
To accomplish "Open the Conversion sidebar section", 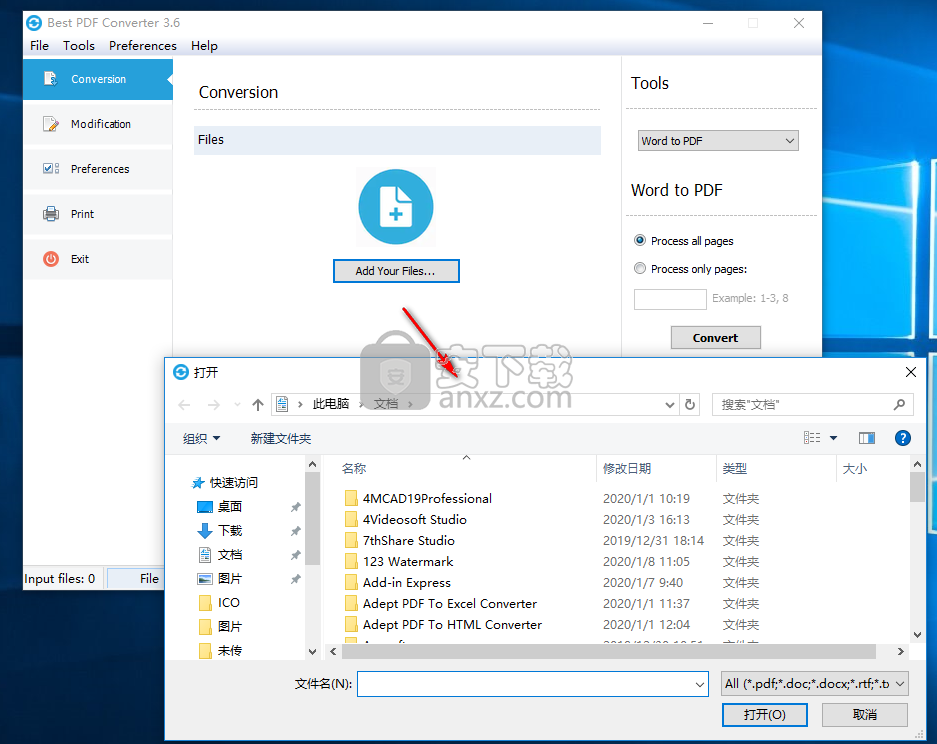I will (x=98, y=79).
